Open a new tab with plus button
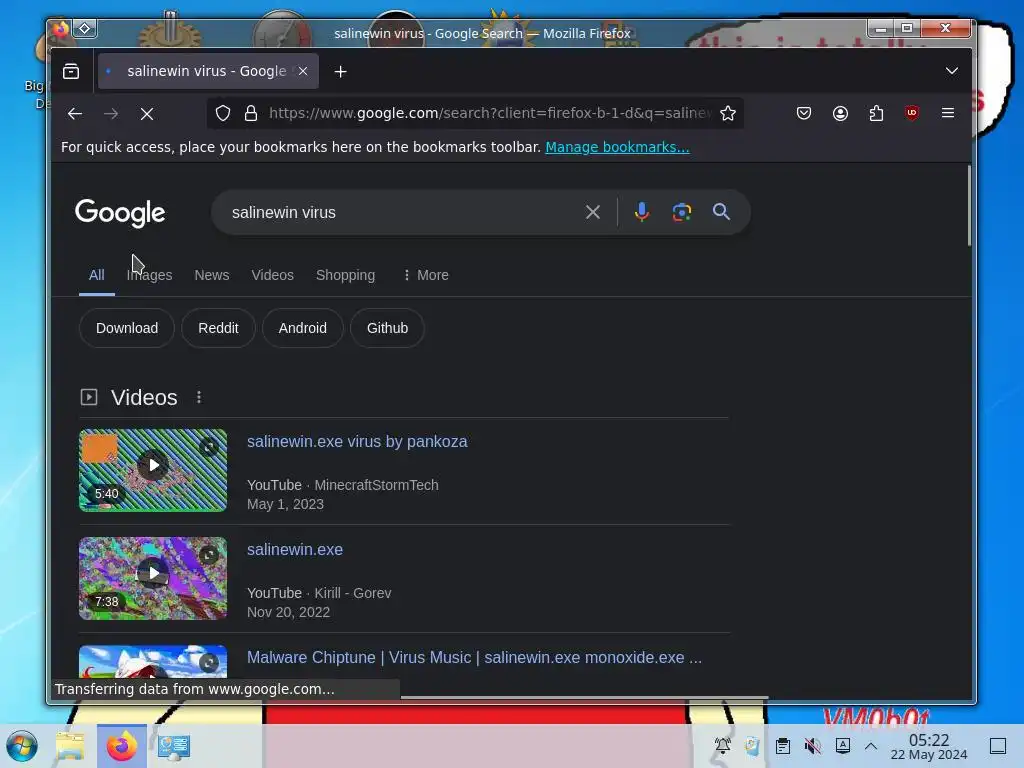1024x768 pixels. click(340, 72)
